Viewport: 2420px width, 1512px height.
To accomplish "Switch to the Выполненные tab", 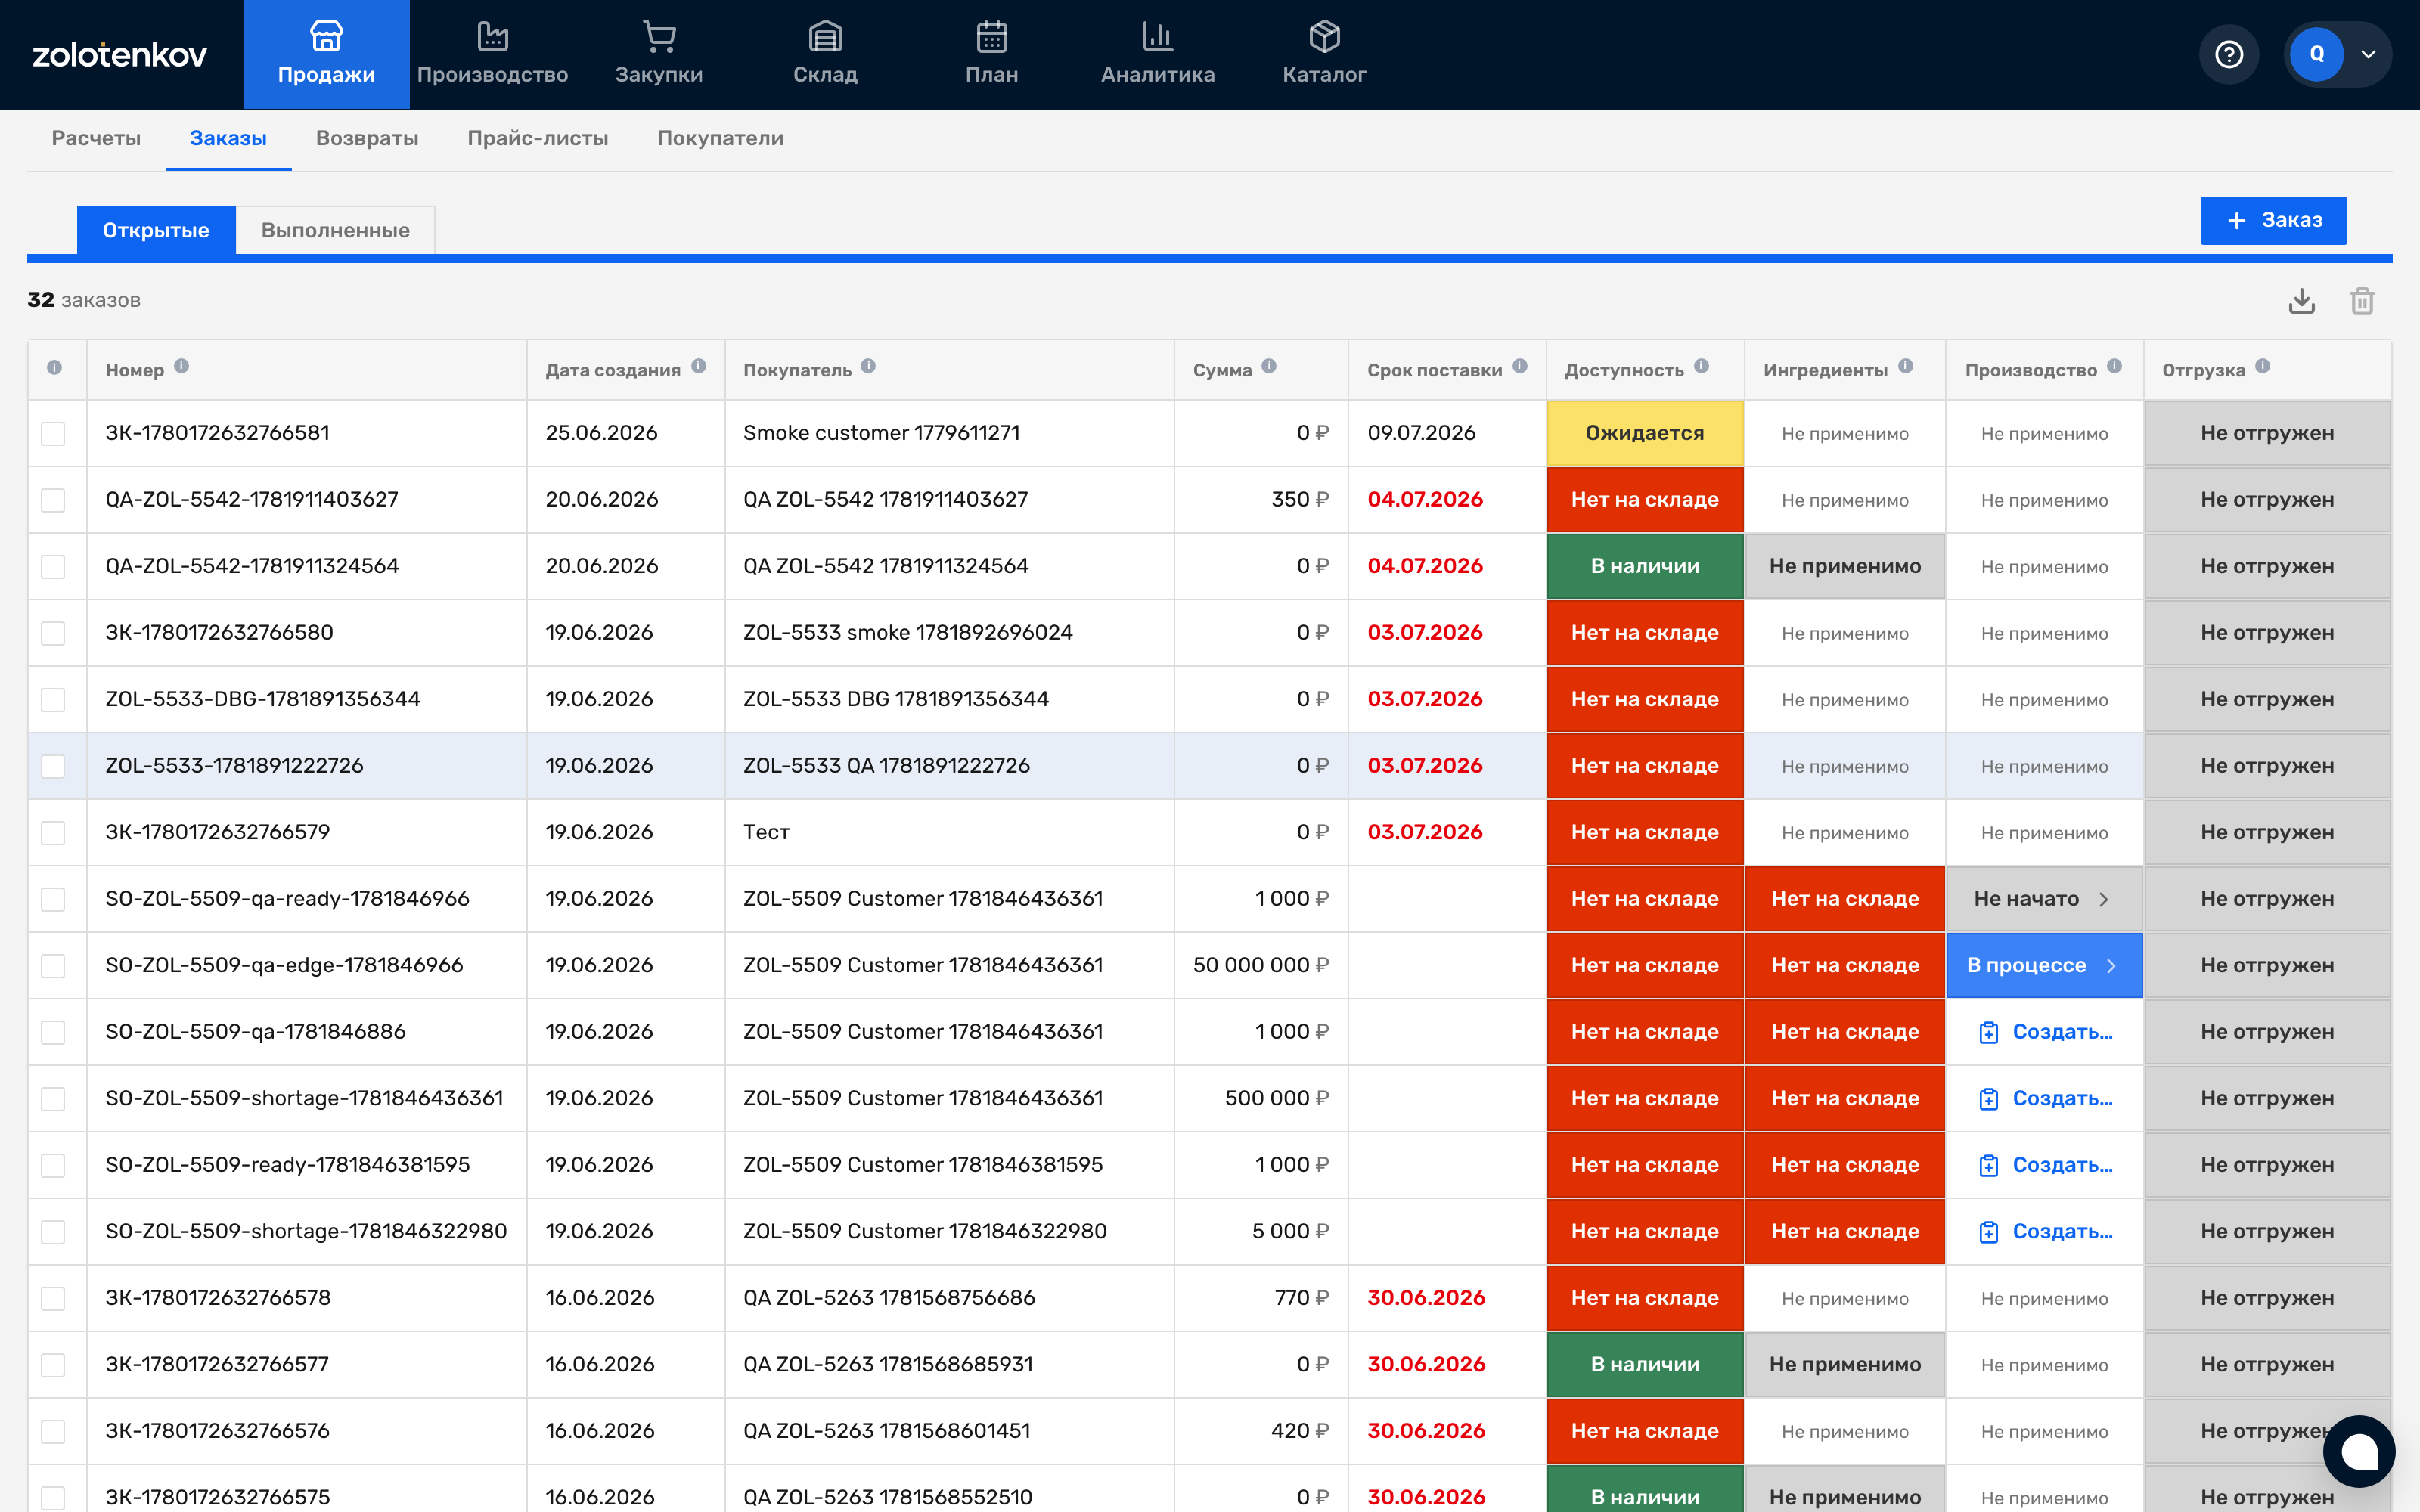I will pos(335,230).
